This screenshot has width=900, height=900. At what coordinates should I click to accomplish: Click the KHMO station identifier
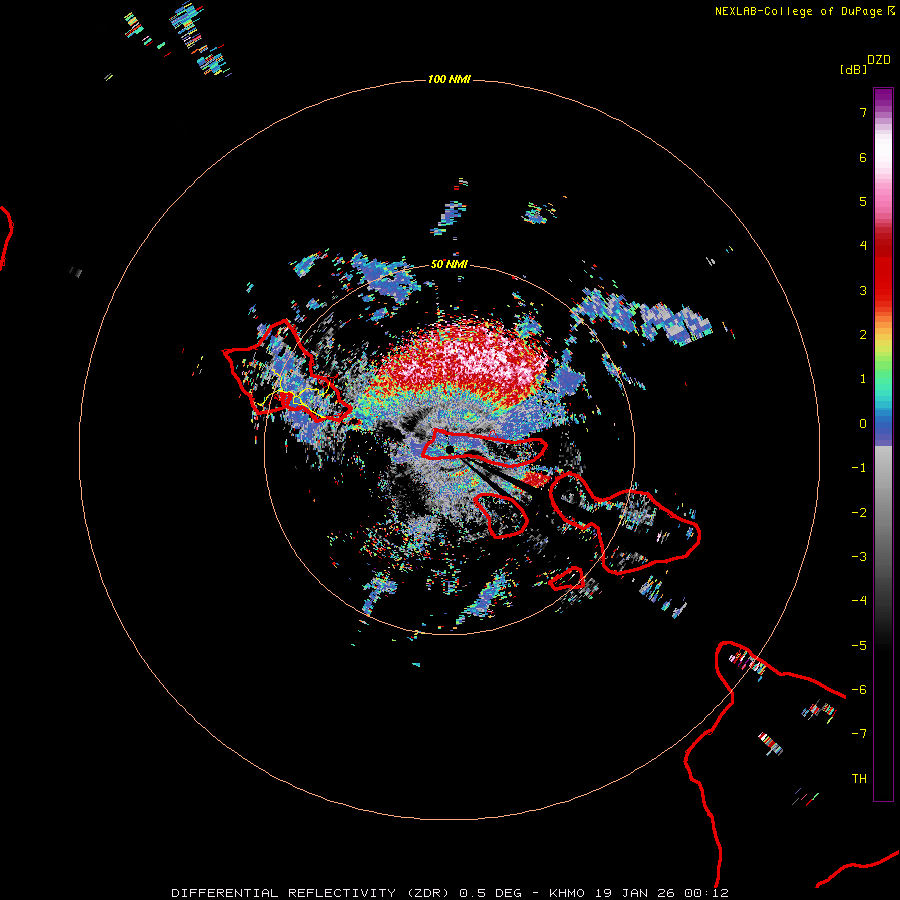567,893
